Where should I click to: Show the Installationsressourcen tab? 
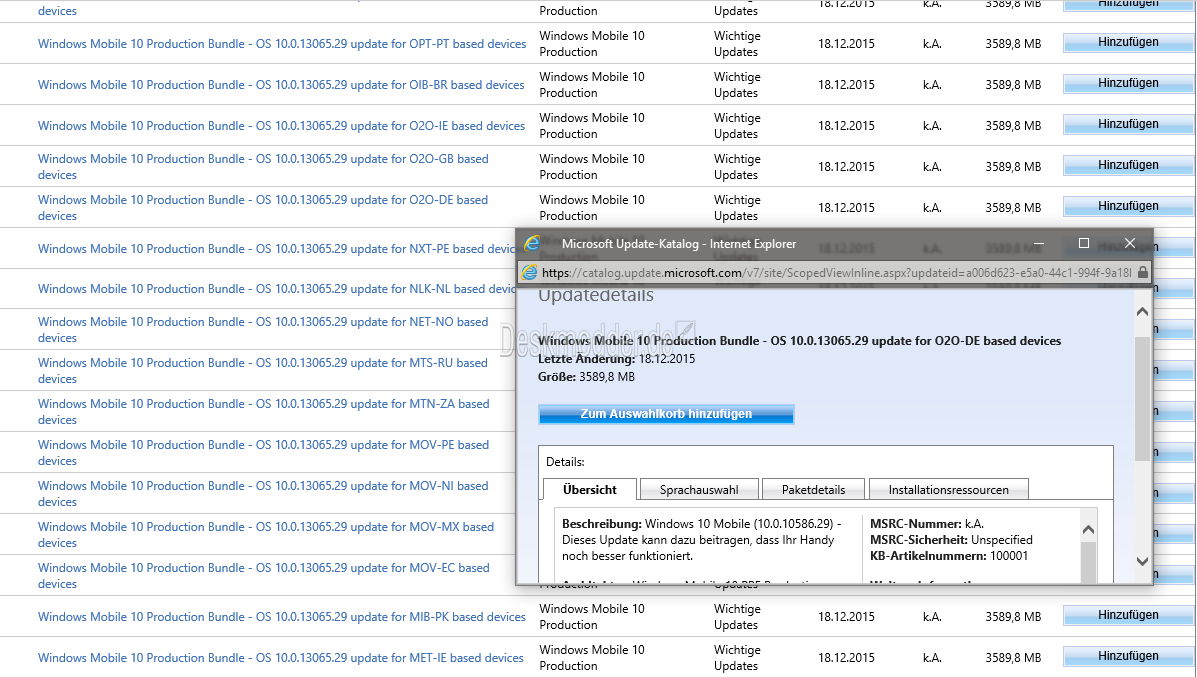pyautogui.click(x=948, y=490)
